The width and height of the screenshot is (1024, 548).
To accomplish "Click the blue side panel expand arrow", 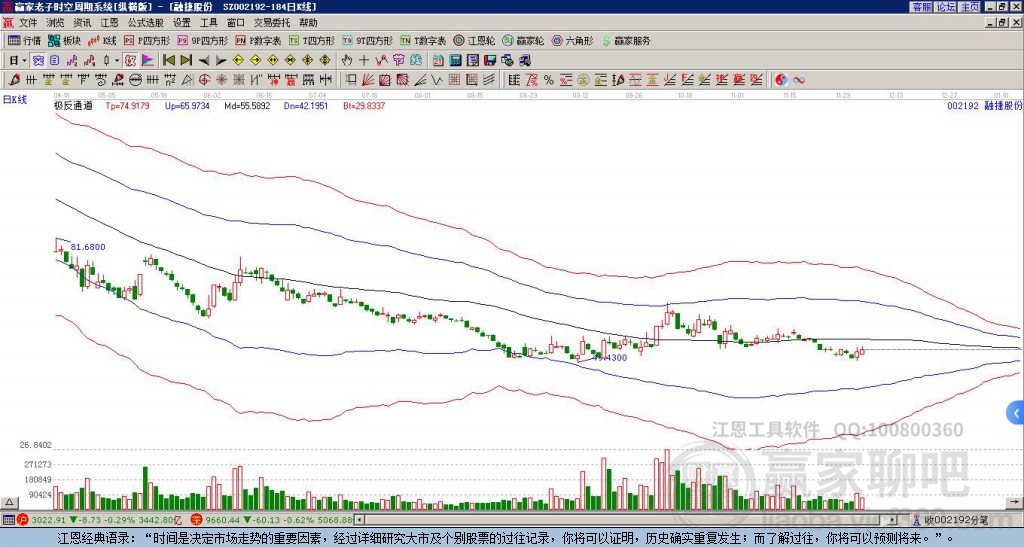I will pyautogui.click(x=1016, y=413).
